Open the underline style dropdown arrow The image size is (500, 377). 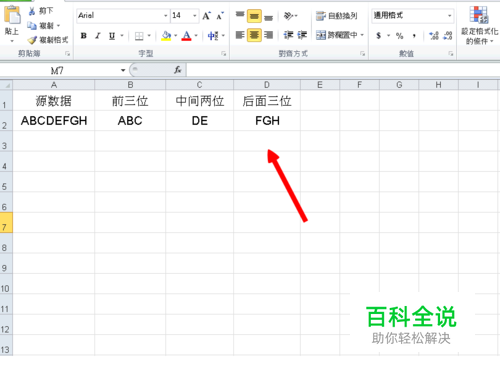pyautogui.click(x=122, y=36)
